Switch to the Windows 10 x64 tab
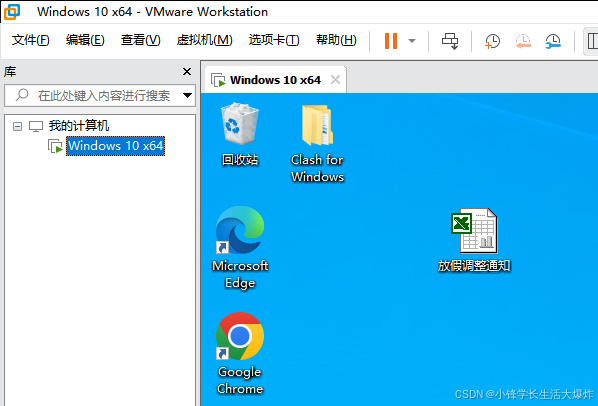 click(275, 80)
